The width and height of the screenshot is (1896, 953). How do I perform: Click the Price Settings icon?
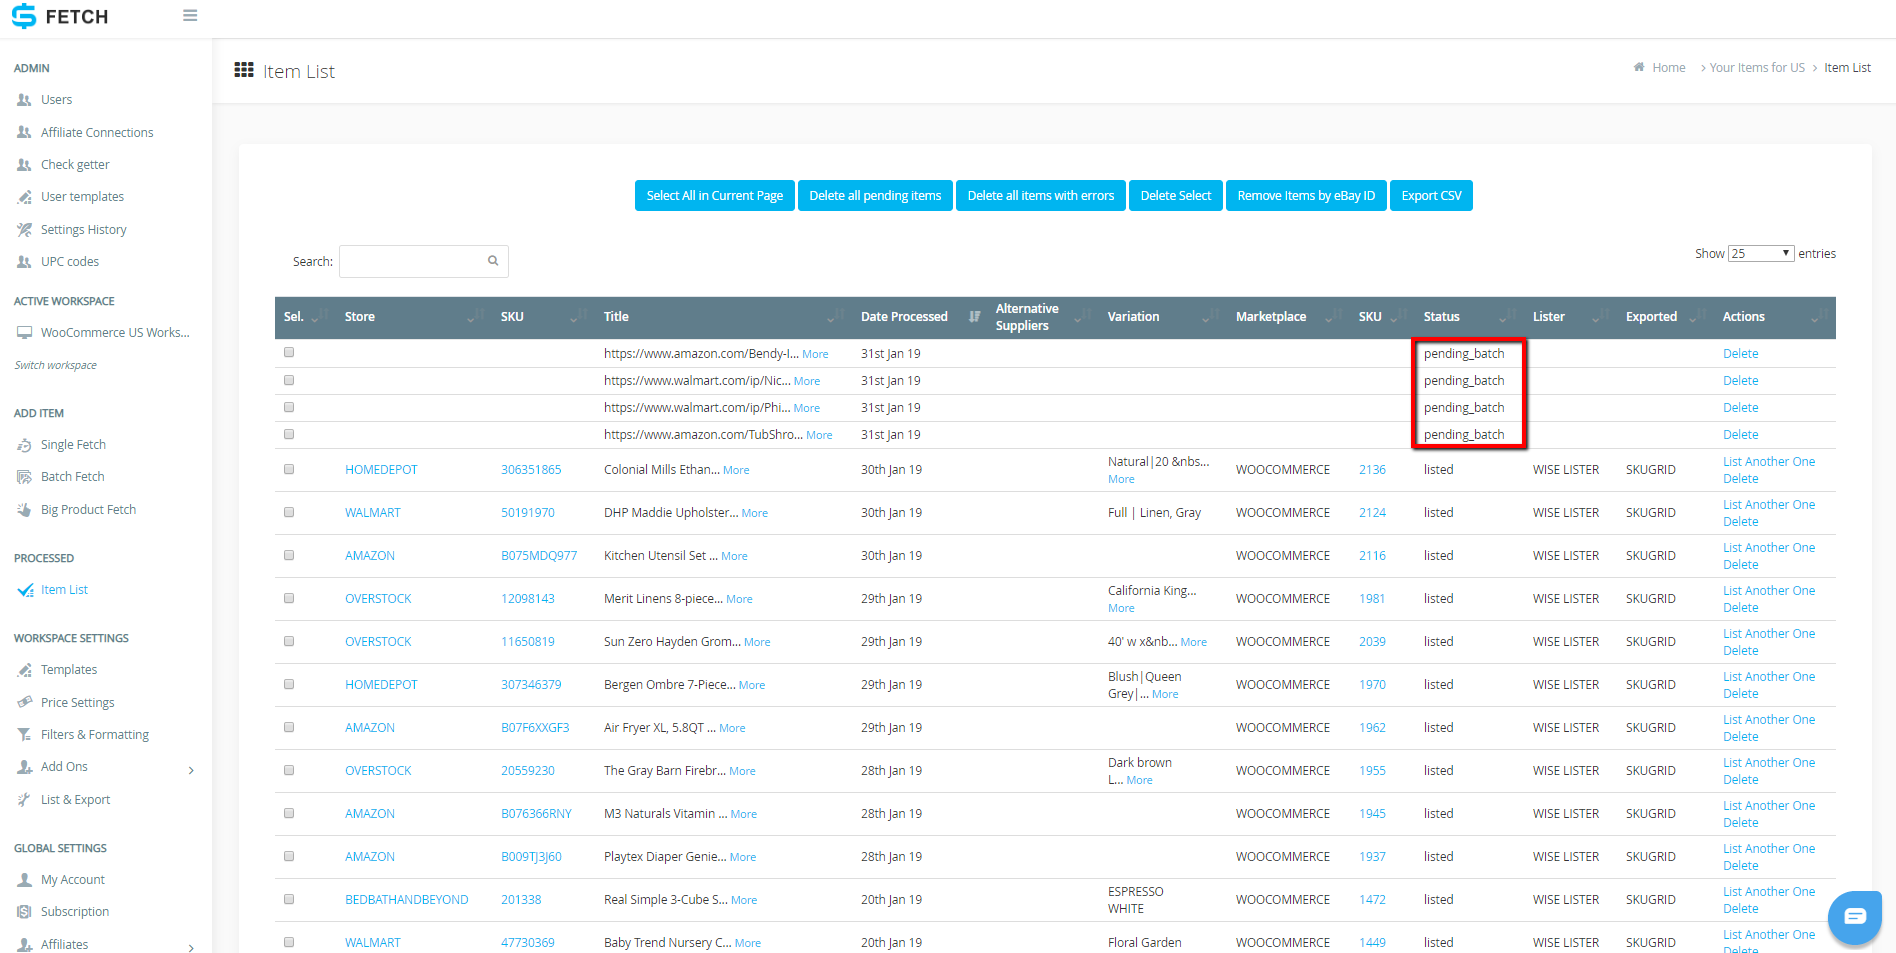pos(24,702)
